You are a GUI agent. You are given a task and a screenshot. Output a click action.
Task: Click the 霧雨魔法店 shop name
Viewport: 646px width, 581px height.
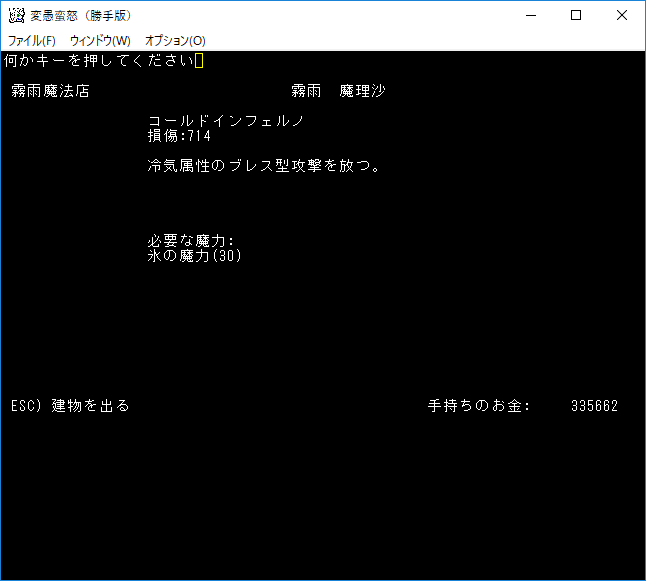tap(50, 91)
